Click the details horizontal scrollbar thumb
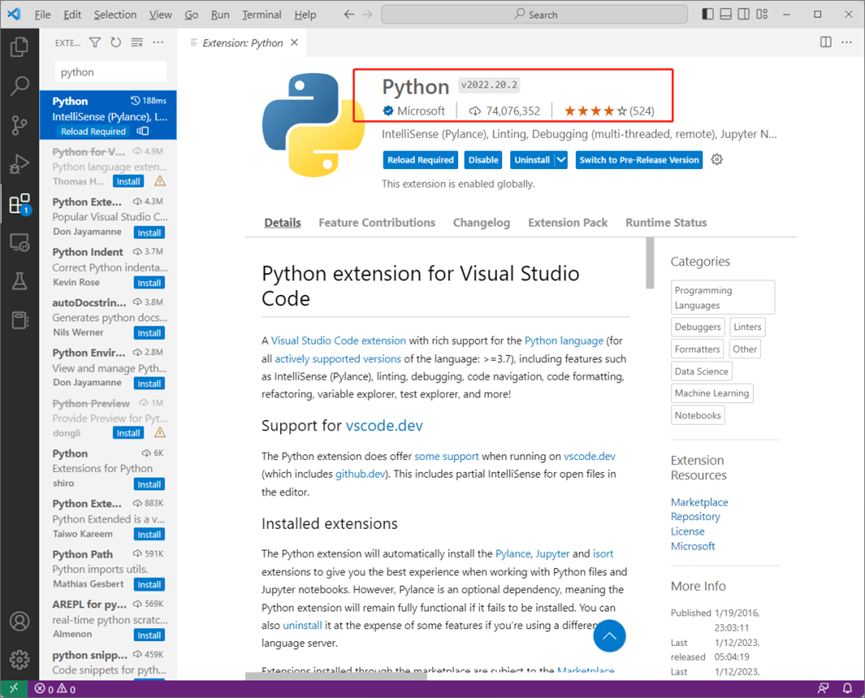 (336, 676)
